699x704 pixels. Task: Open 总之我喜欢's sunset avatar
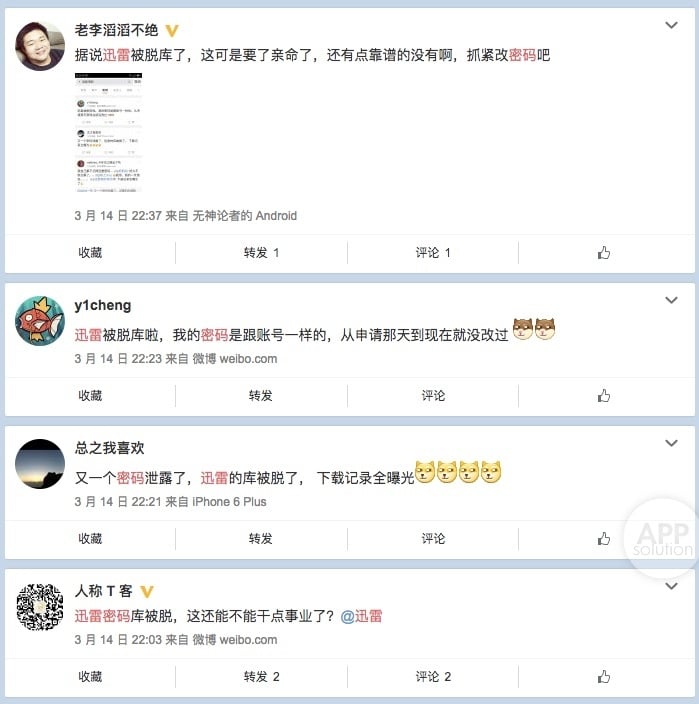tap(40, 464)
